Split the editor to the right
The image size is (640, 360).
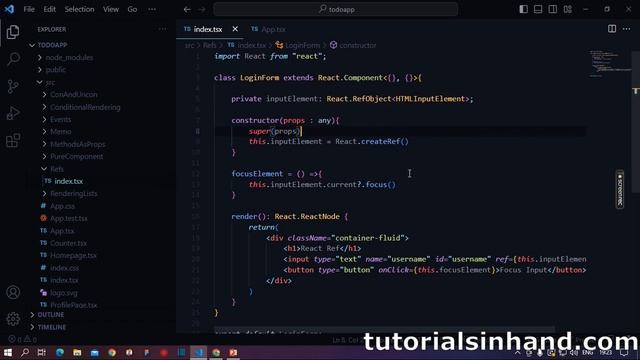click(612, 29)
